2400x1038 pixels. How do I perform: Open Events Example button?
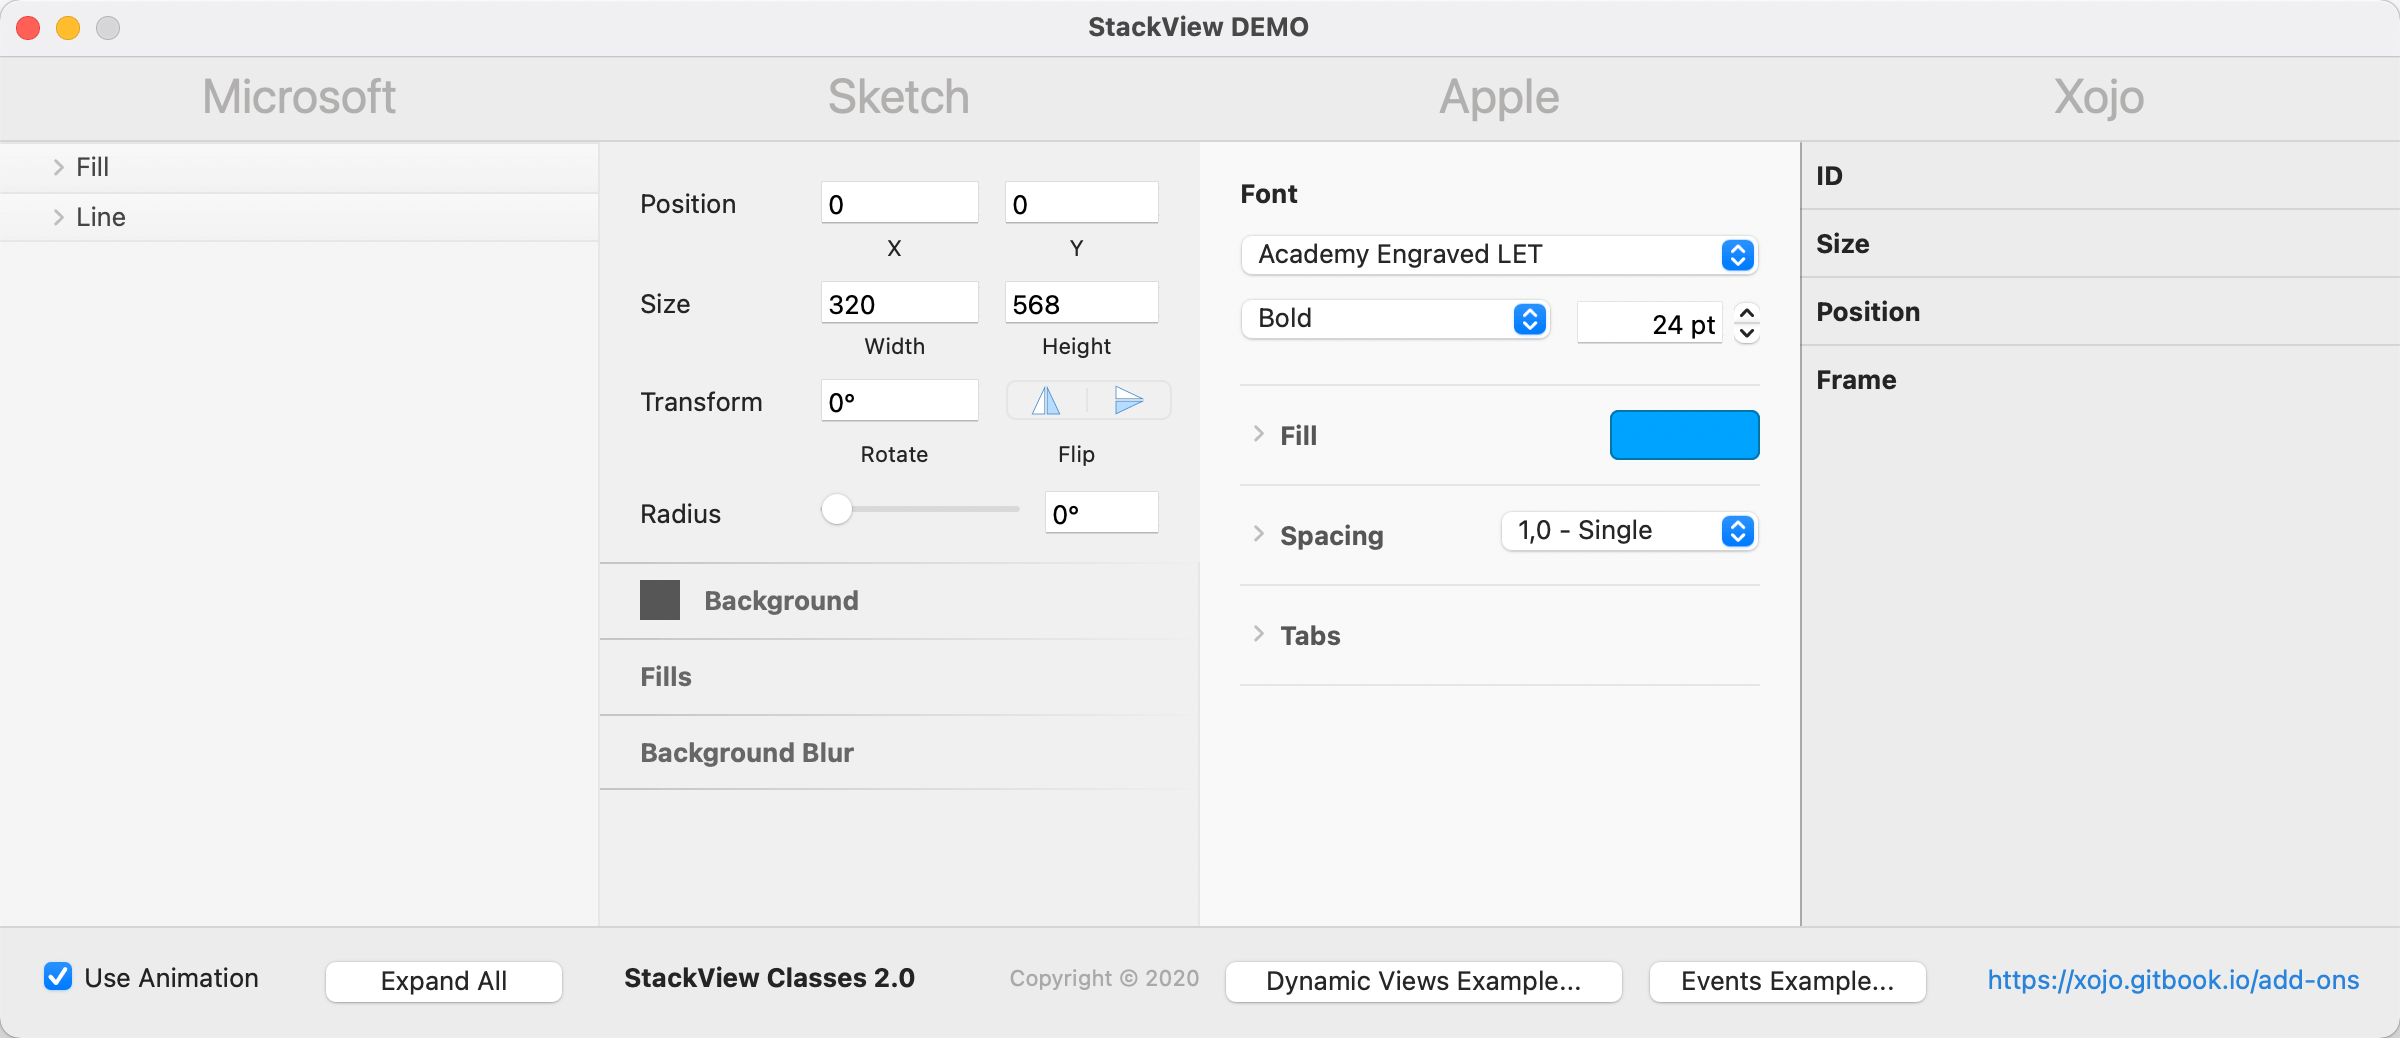click(x=1787, y=981)
